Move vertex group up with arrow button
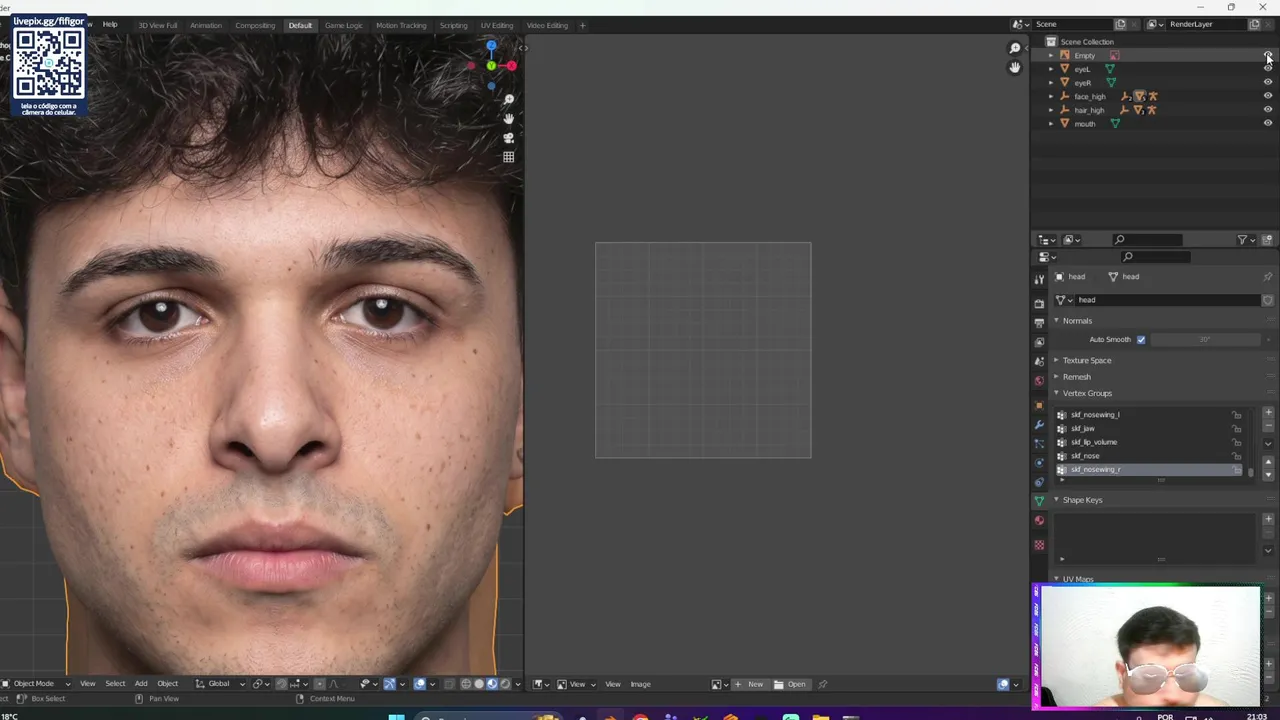Viewport: 1280px width, 720px height. 1268,463
